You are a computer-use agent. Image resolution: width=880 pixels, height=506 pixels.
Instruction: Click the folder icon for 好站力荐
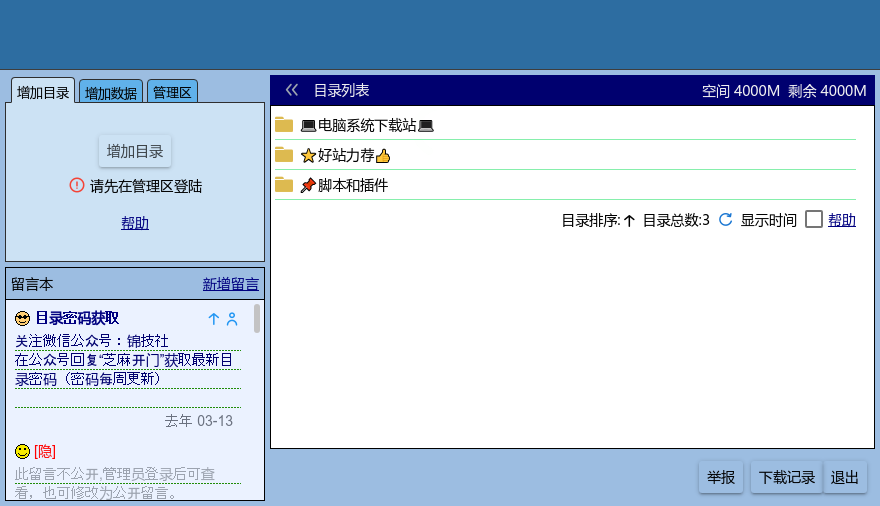pyautogui.click(x=284, y=155)
